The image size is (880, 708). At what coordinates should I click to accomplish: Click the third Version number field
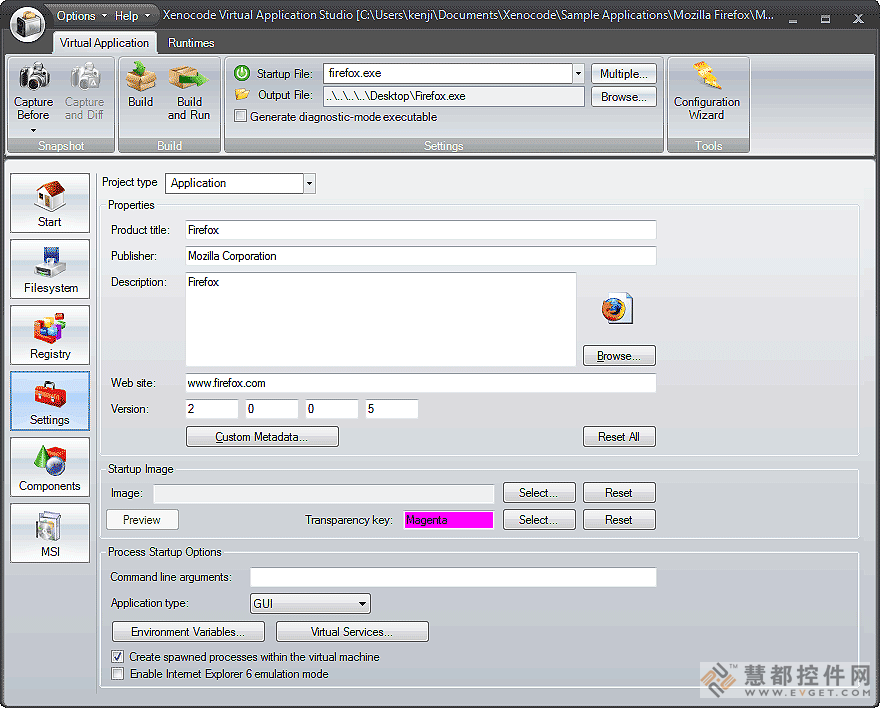coord(332,409)
